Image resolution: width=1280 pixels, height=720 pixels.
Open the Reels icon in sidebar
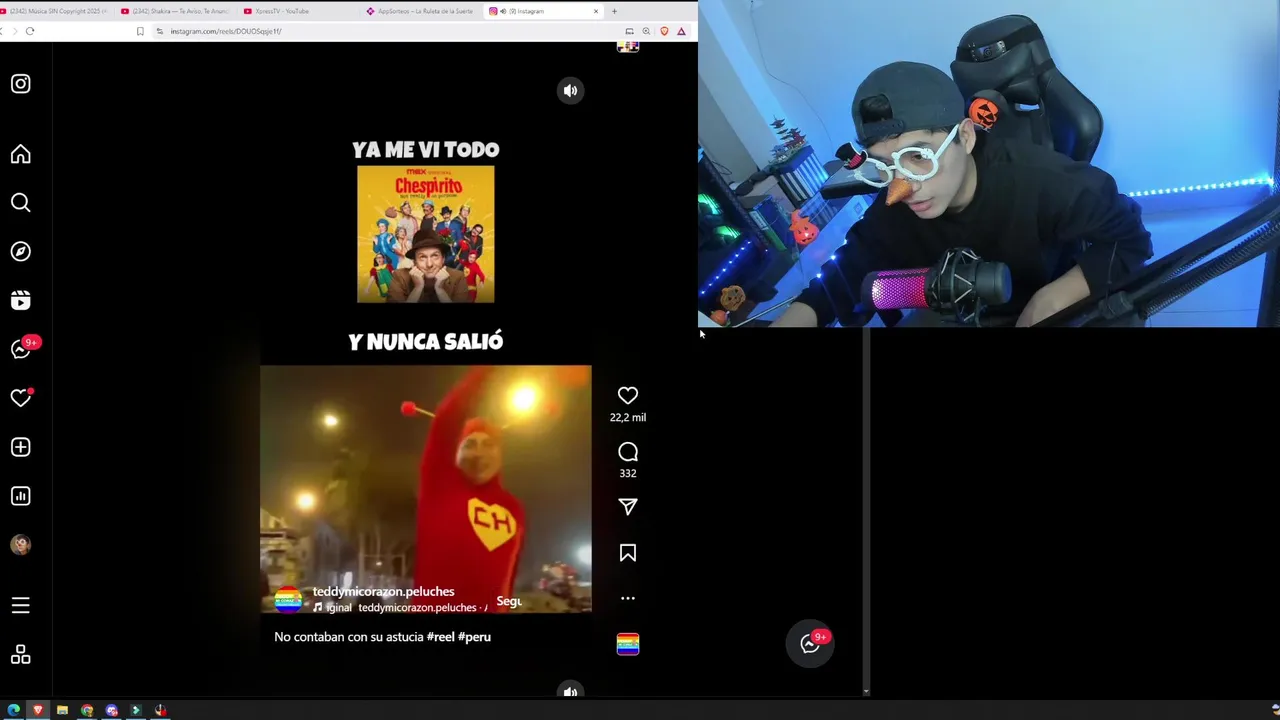pos(21,300)
